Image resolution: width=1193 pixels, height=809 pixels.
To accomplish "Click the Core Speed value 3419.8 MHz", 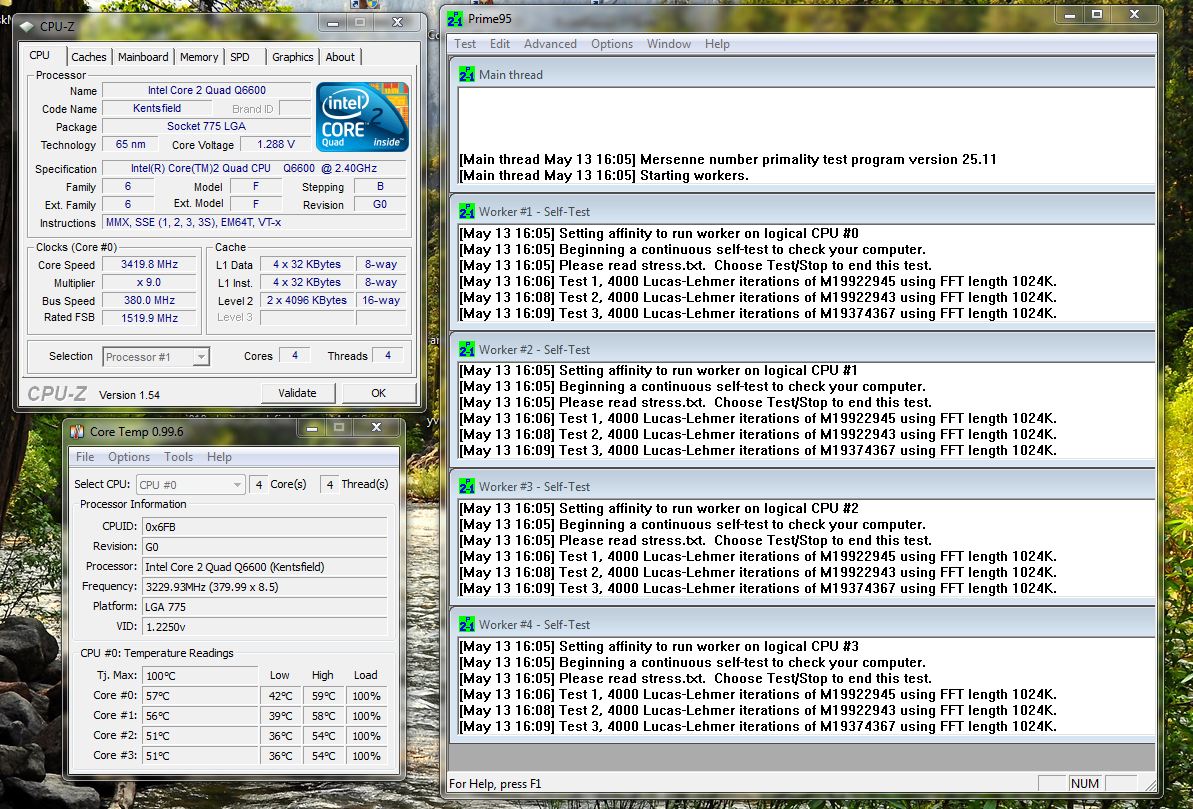I will coord(149,265).
